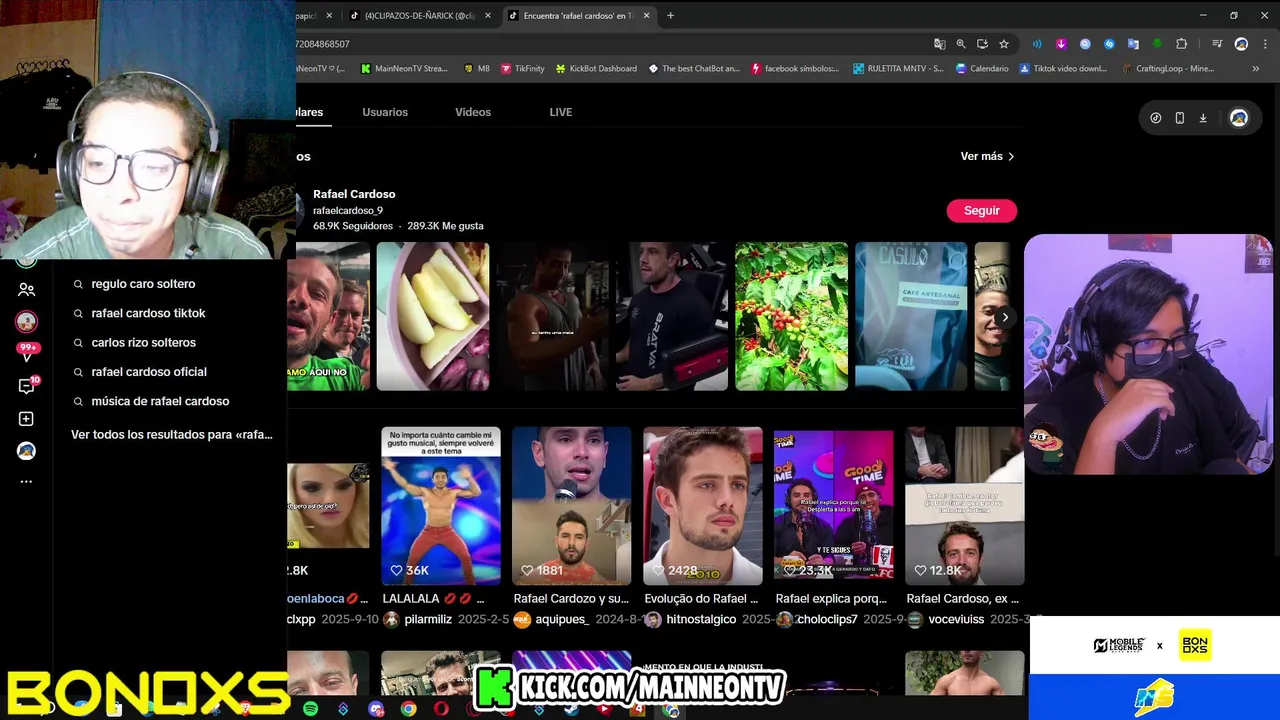Close the CLIPAZOS-DE-ÑARICK tab
The image size is (1280, 720).
tap(488, 15)
